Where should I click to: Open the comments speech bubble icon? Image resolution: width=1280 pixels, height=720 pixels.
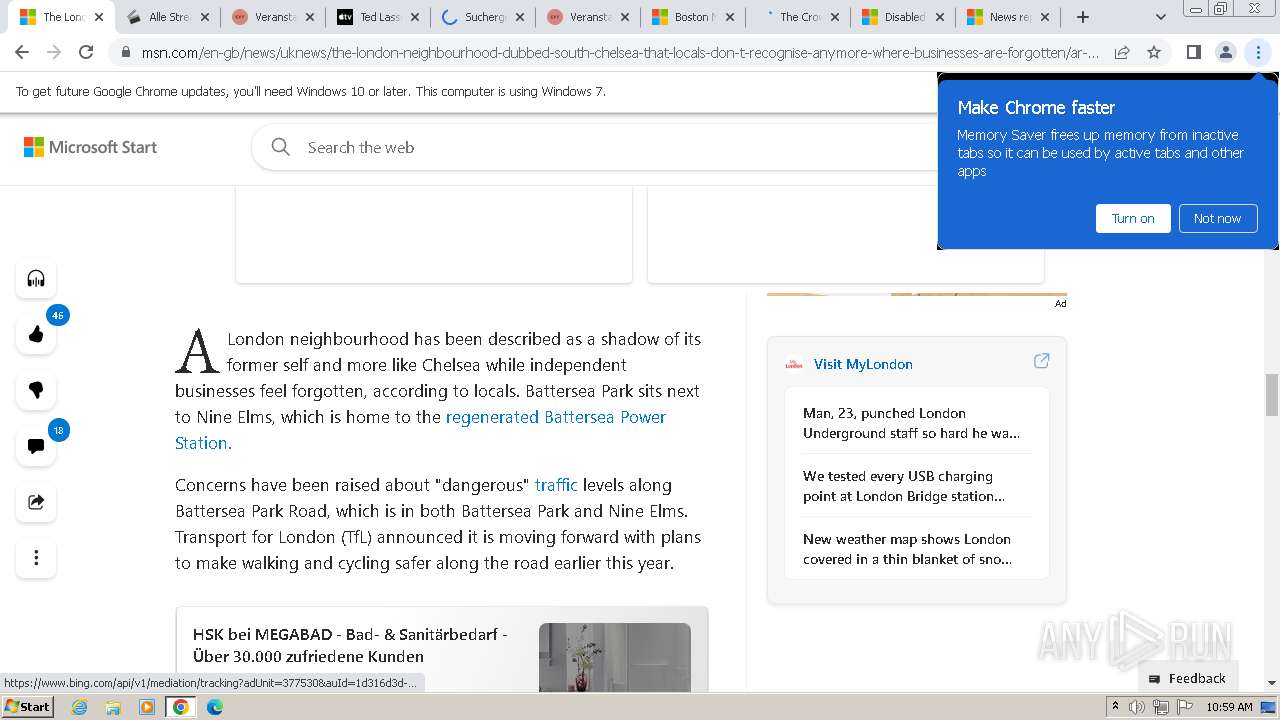click(x=36, y=446)
